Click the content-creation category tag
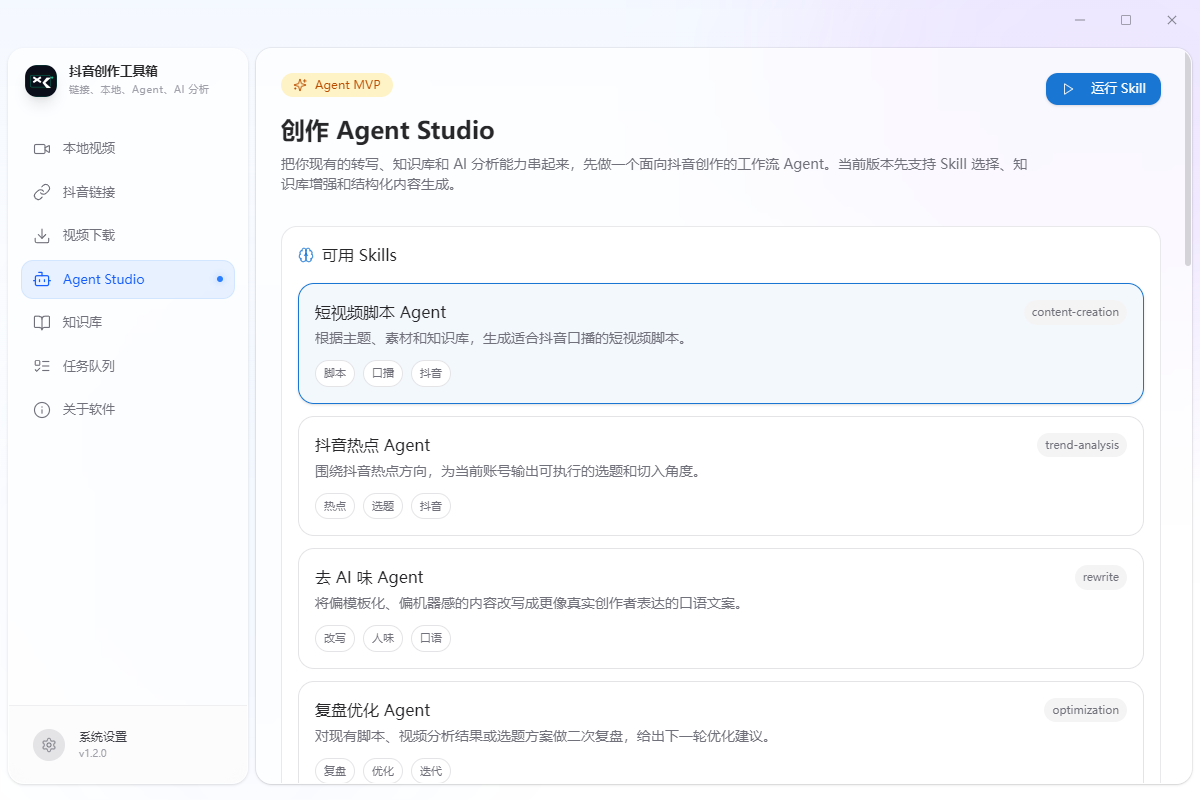The height and width of the screenshot is (800, 1200). pos(1075,312)
